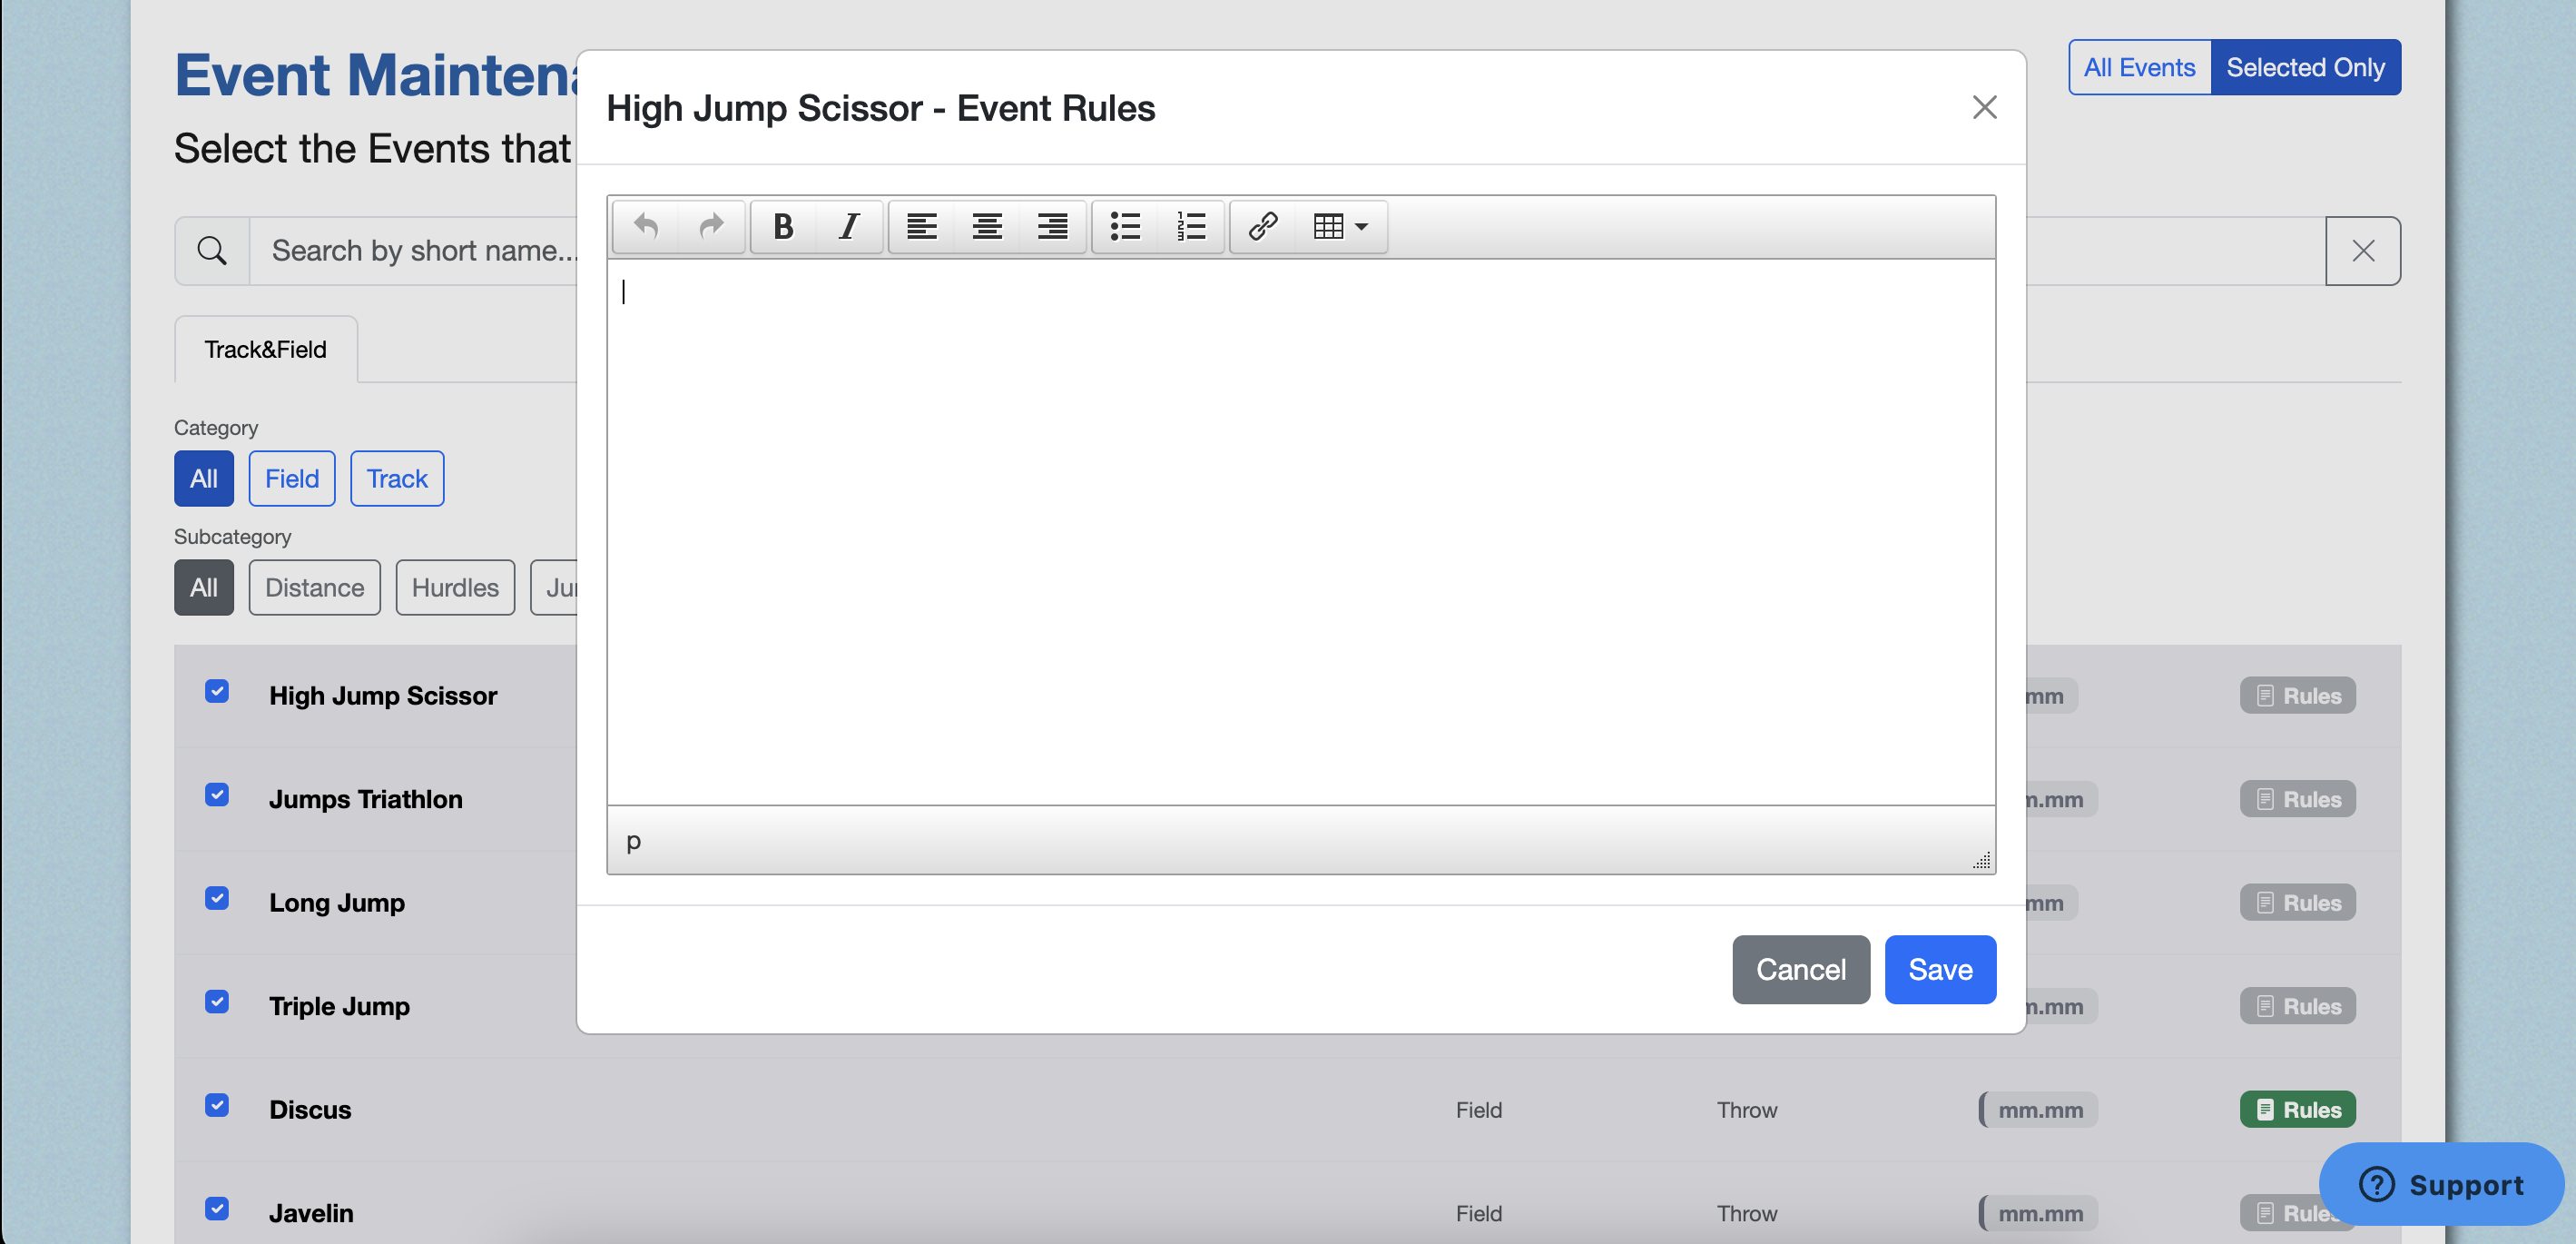The height and width of the screenshot is (1244, 2576).
Task: Center-align the text
Action: (x=987, y=227)
